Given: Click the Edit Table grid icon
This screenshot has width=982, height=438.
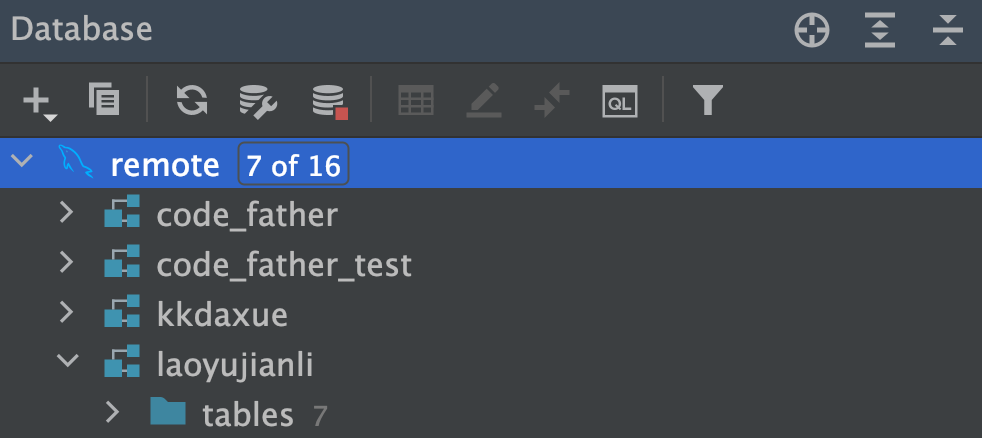Looking at the screenshot, I should click(416, 100).
